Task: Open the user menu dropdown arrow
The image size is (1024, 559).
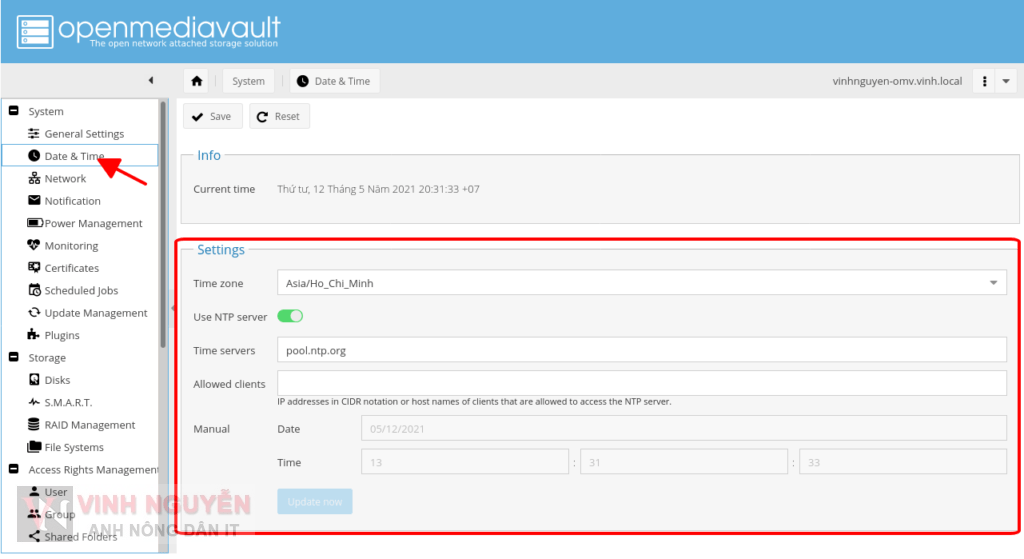Action: 1007,81
